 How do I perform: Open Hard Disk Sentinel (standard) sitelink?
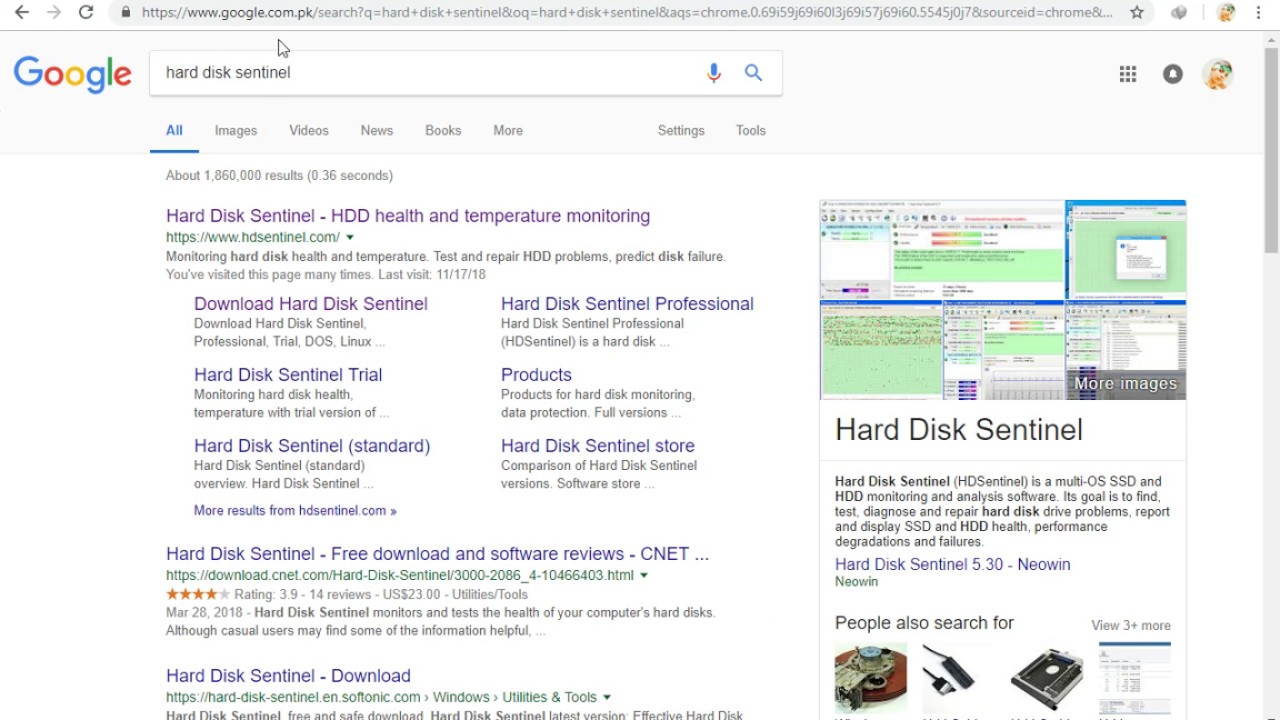point(312,446)
